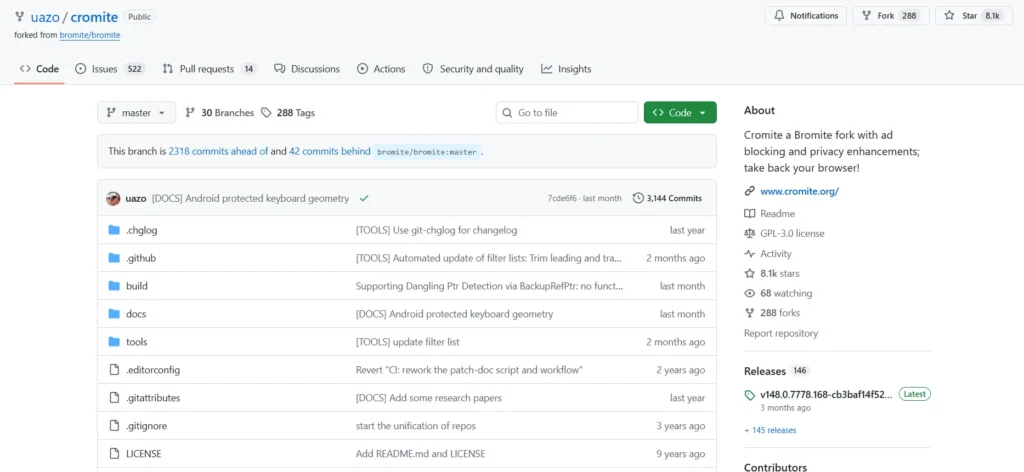Go to the Discussions tab
Image resolution: width=1024 pixels, height=472 pixels.
[x=307, y=69]
